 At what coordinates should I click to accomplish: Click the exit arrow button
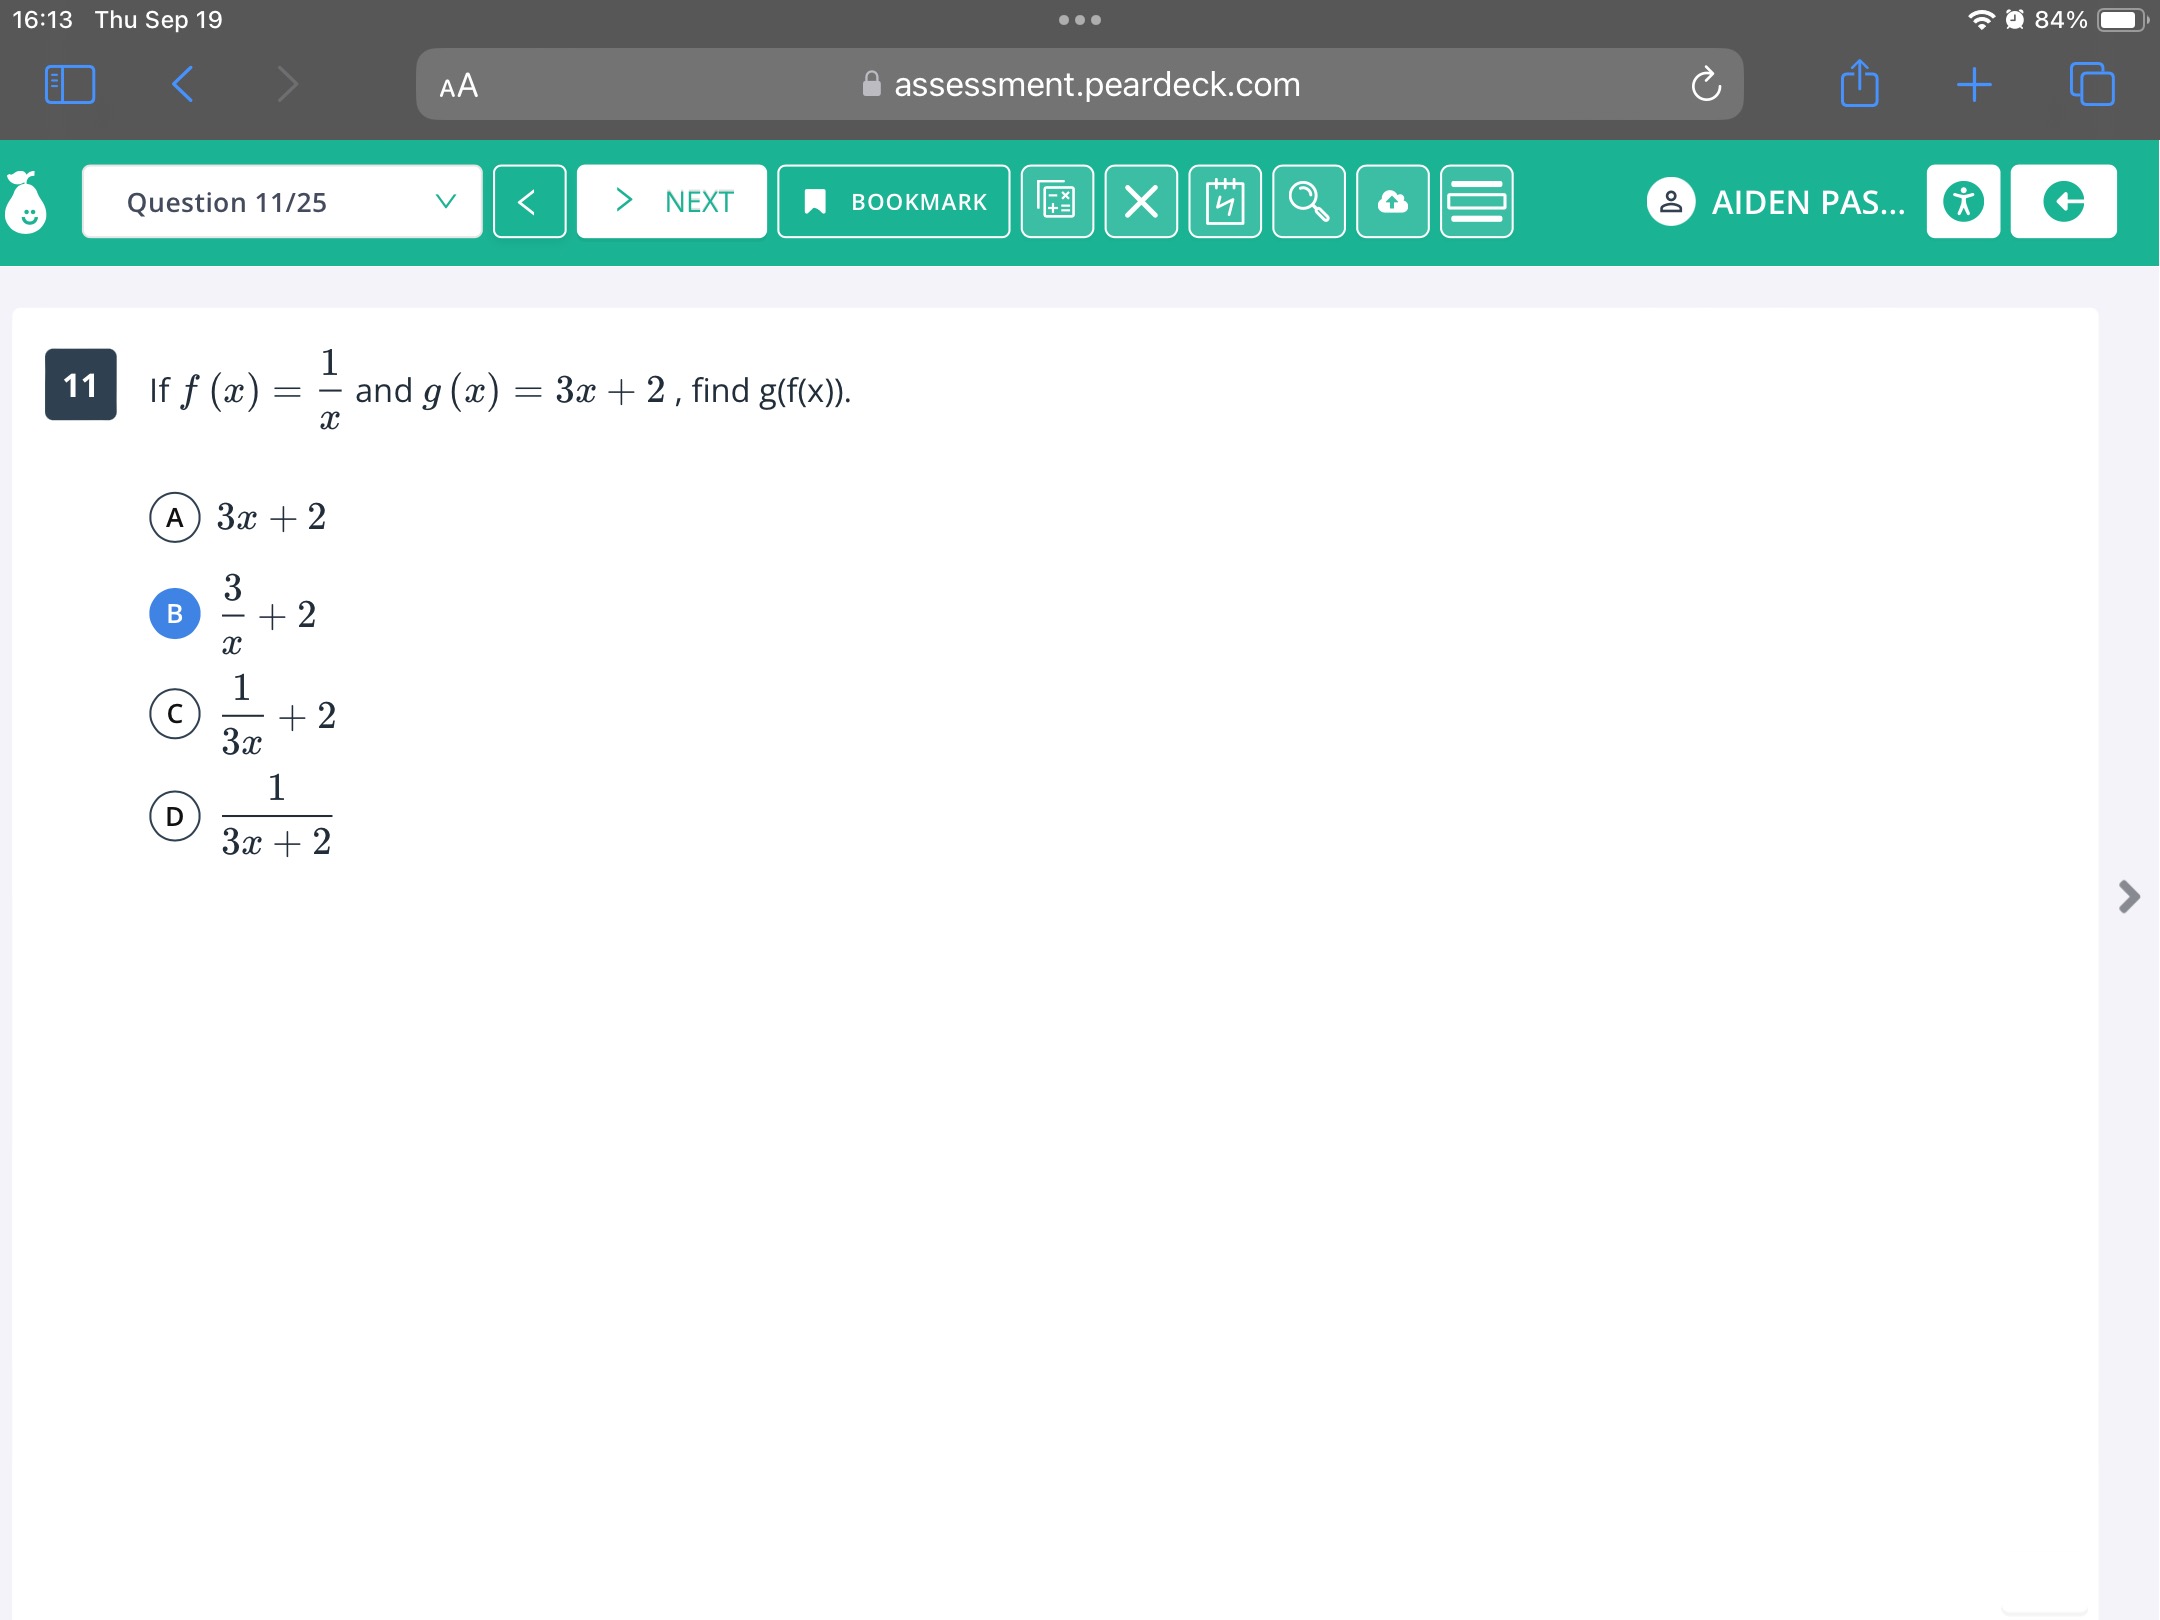[x=2063, y=201]
